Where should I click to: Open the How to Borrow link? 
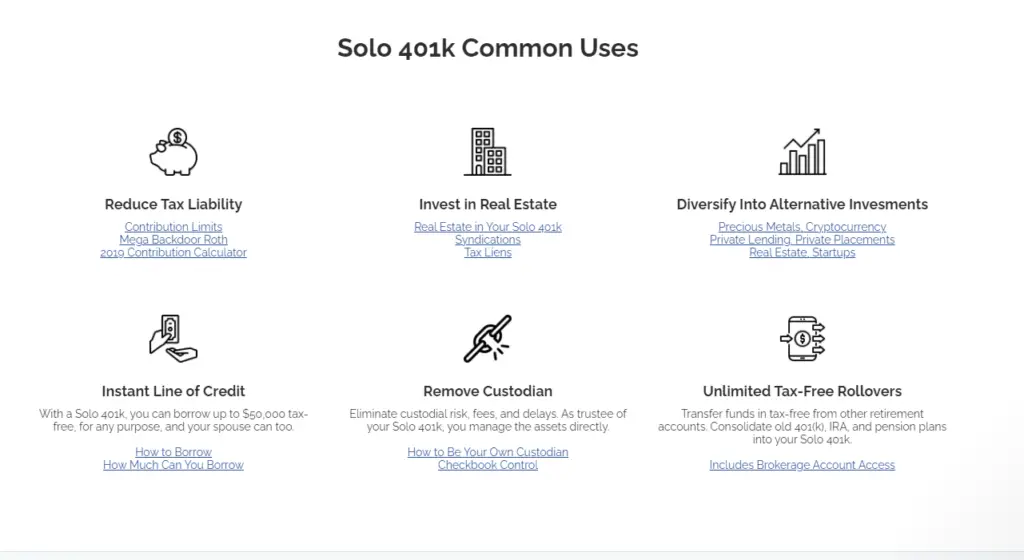coord(173,452)
